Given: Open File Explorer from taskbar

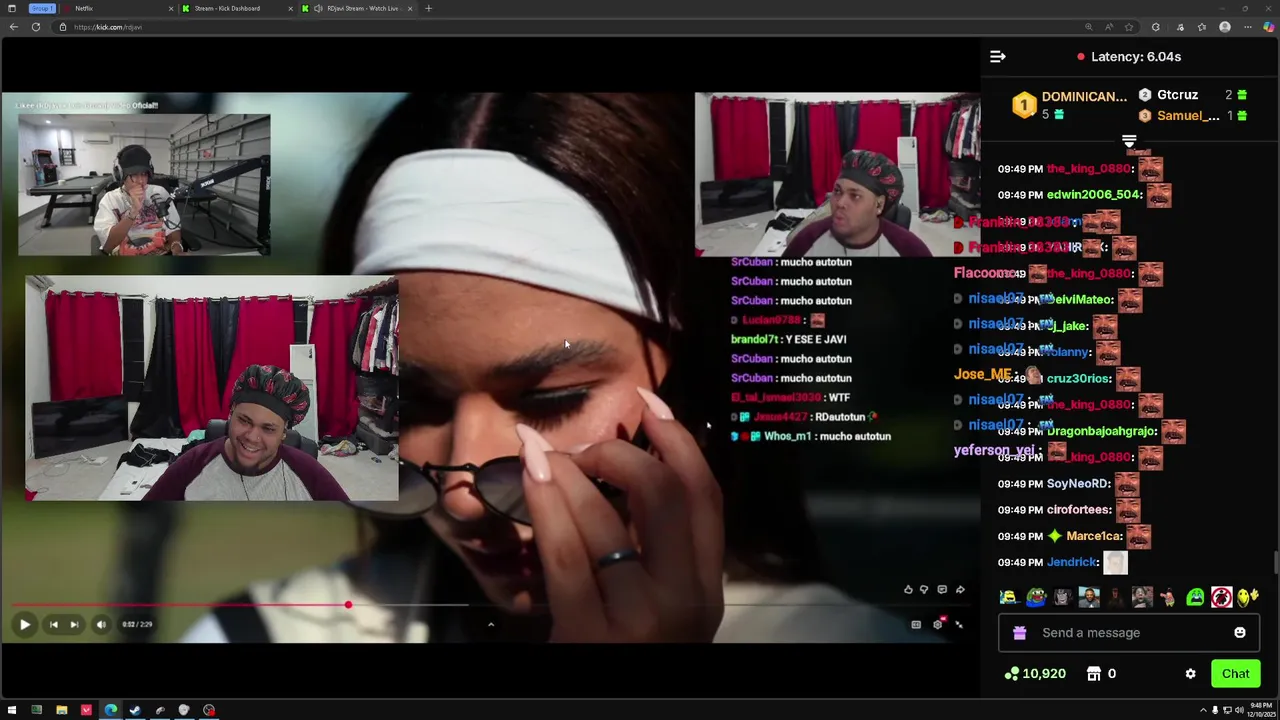Looking at the screenshot, I should point(61,711).
